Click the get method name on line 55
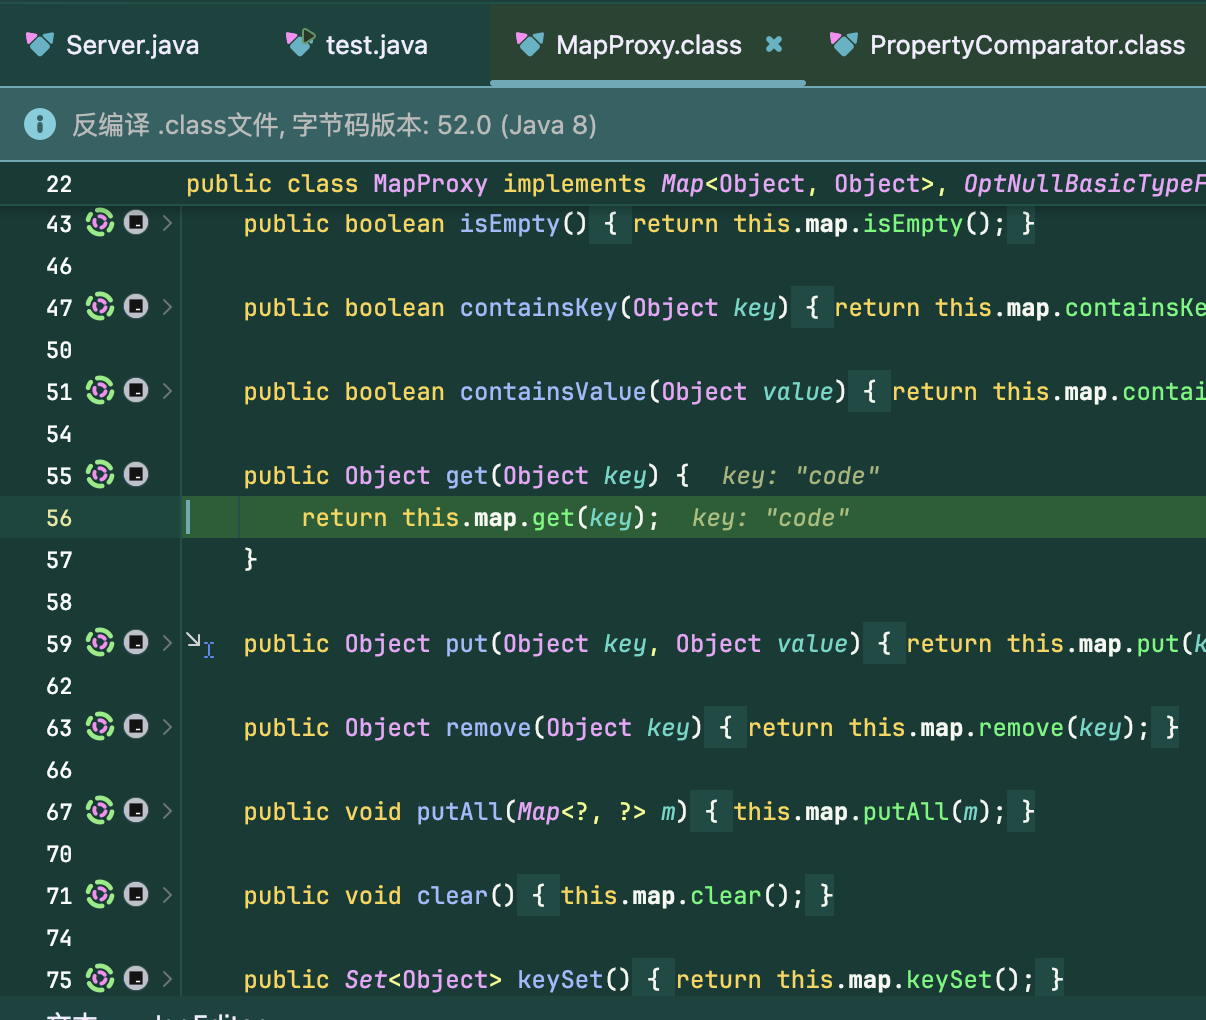1206x1020 pixels. [466, 475]
